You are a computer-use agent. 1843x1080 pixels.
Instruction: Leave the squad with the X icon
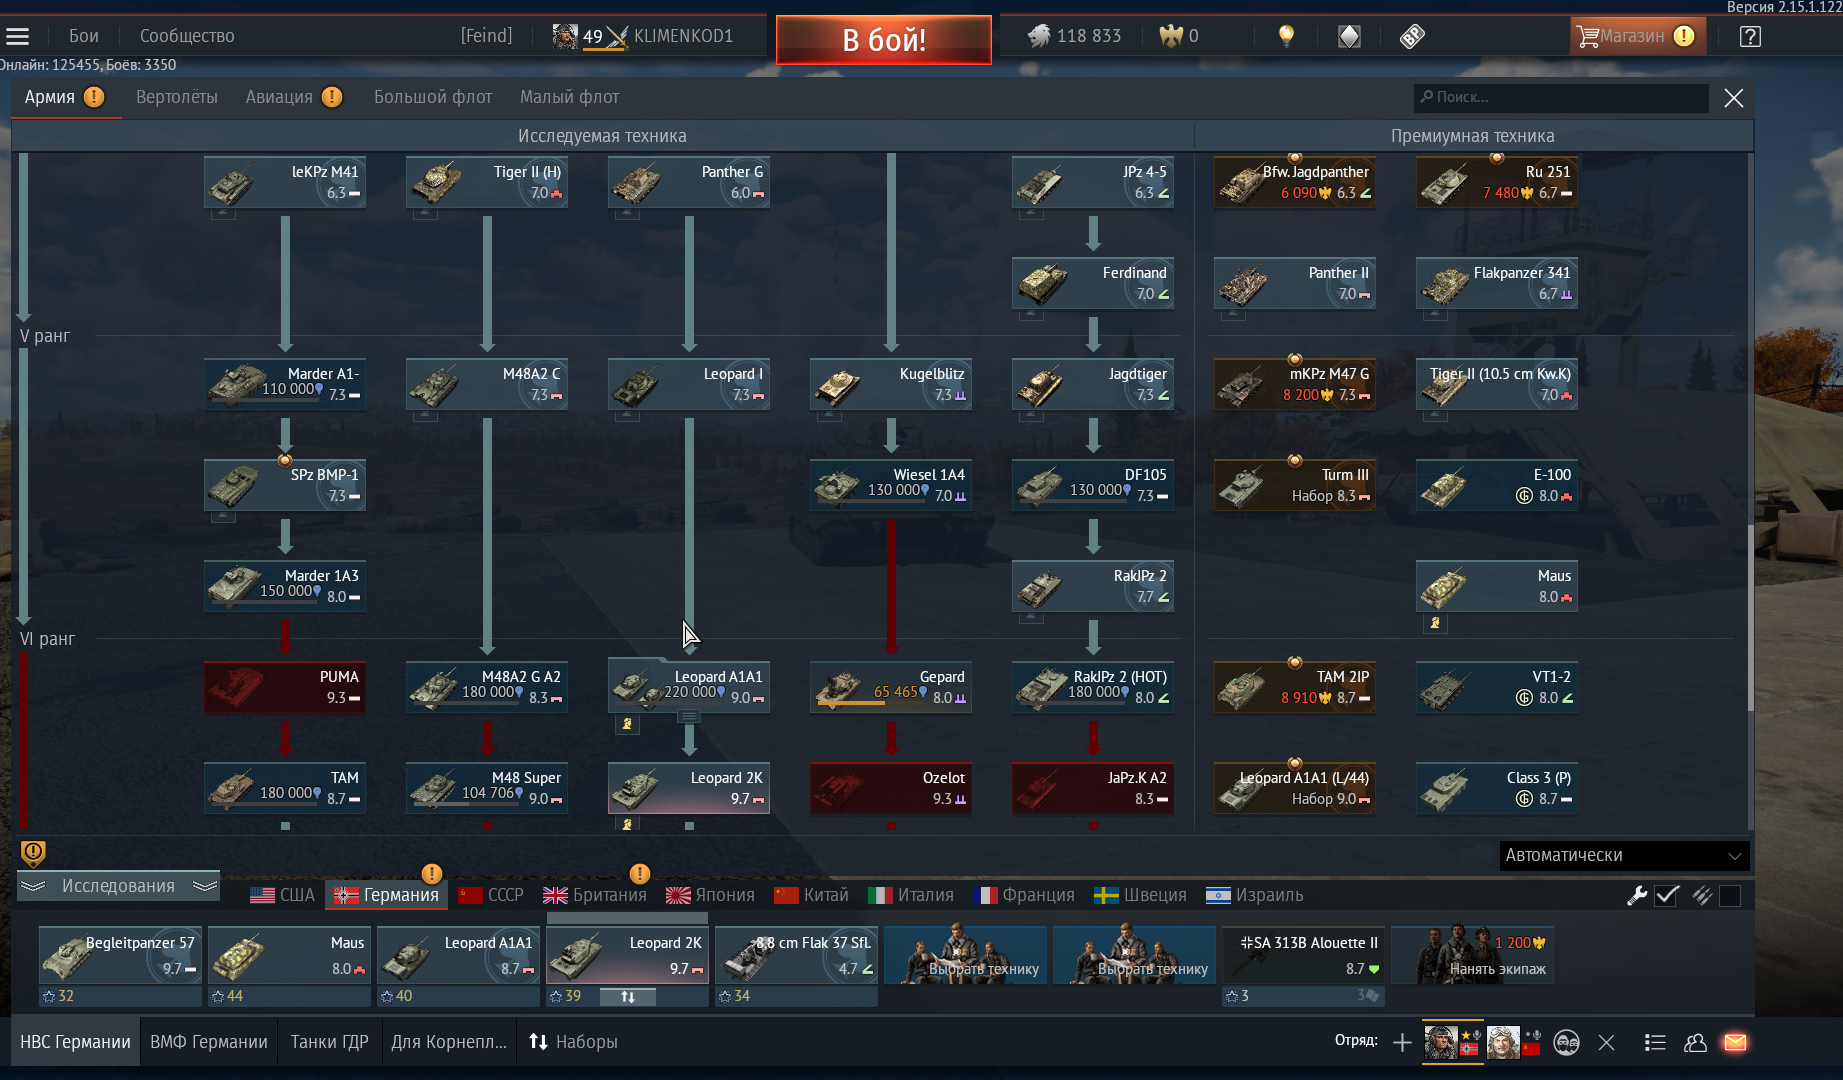point(1606,1043)
